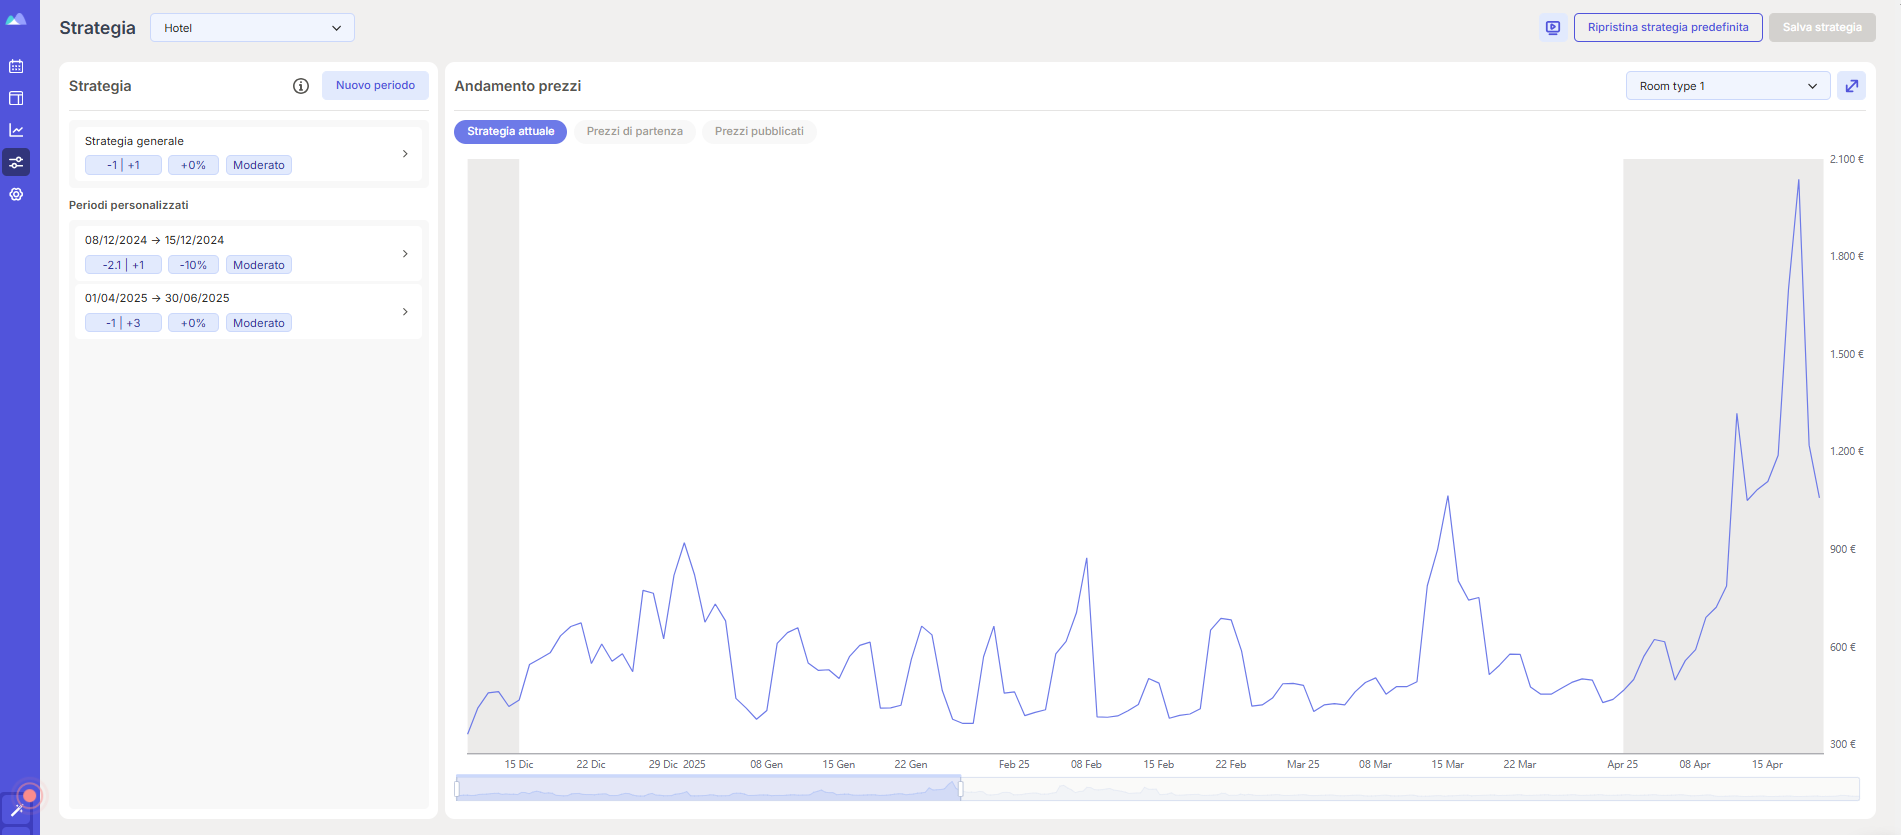Click the unselected part of chart navigator
The height and width of the screenshot is (835, 1901).
click(x=1410, y=789)
